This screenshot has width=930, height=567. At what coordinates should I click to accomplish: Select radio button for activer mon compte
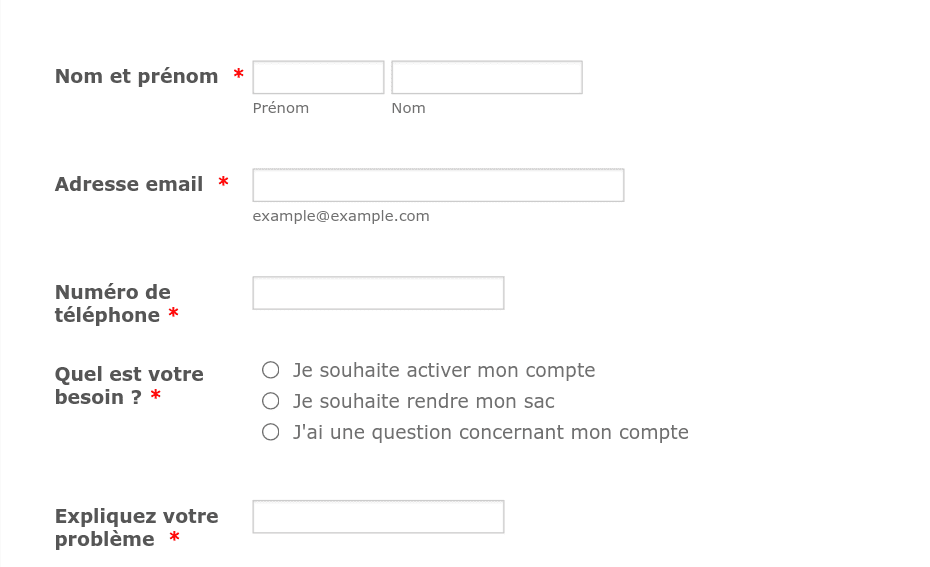270,370
